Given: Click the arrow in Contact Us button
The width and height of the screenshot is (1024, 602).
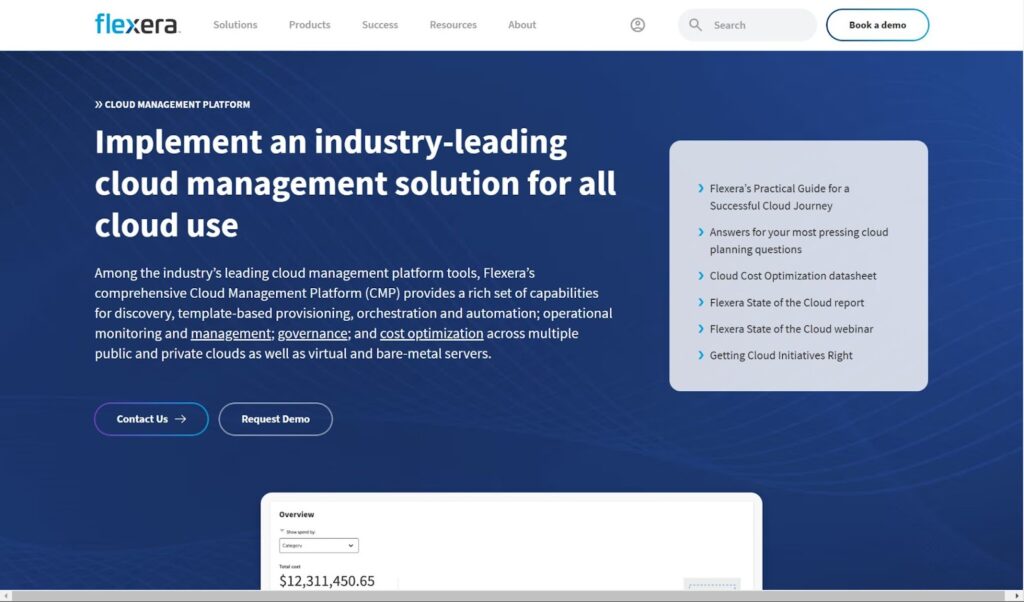Looking at the screenshot, I should click(181, 419).
